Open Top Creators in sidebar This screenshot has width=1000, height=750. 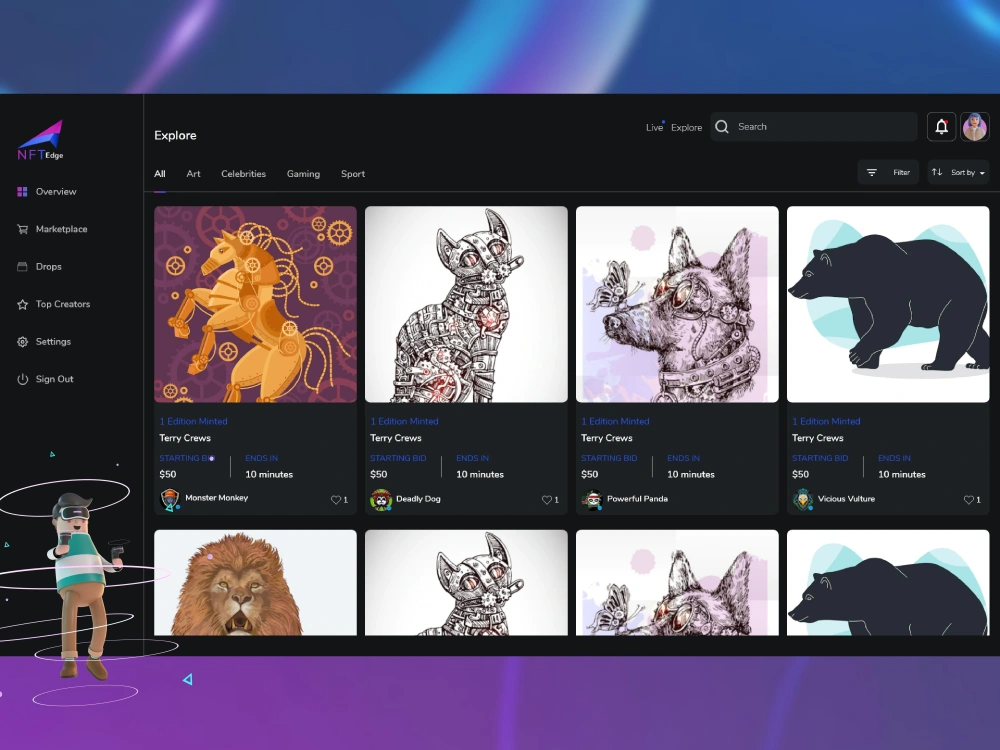click(62, 304)
